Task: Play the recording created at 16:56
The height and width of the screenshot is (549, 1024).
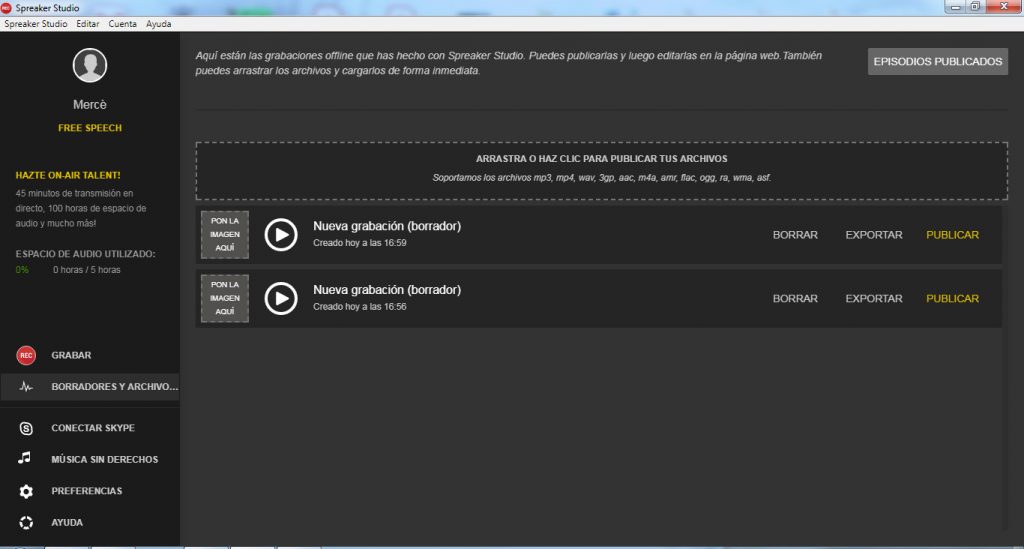Action: coord(281,298)
